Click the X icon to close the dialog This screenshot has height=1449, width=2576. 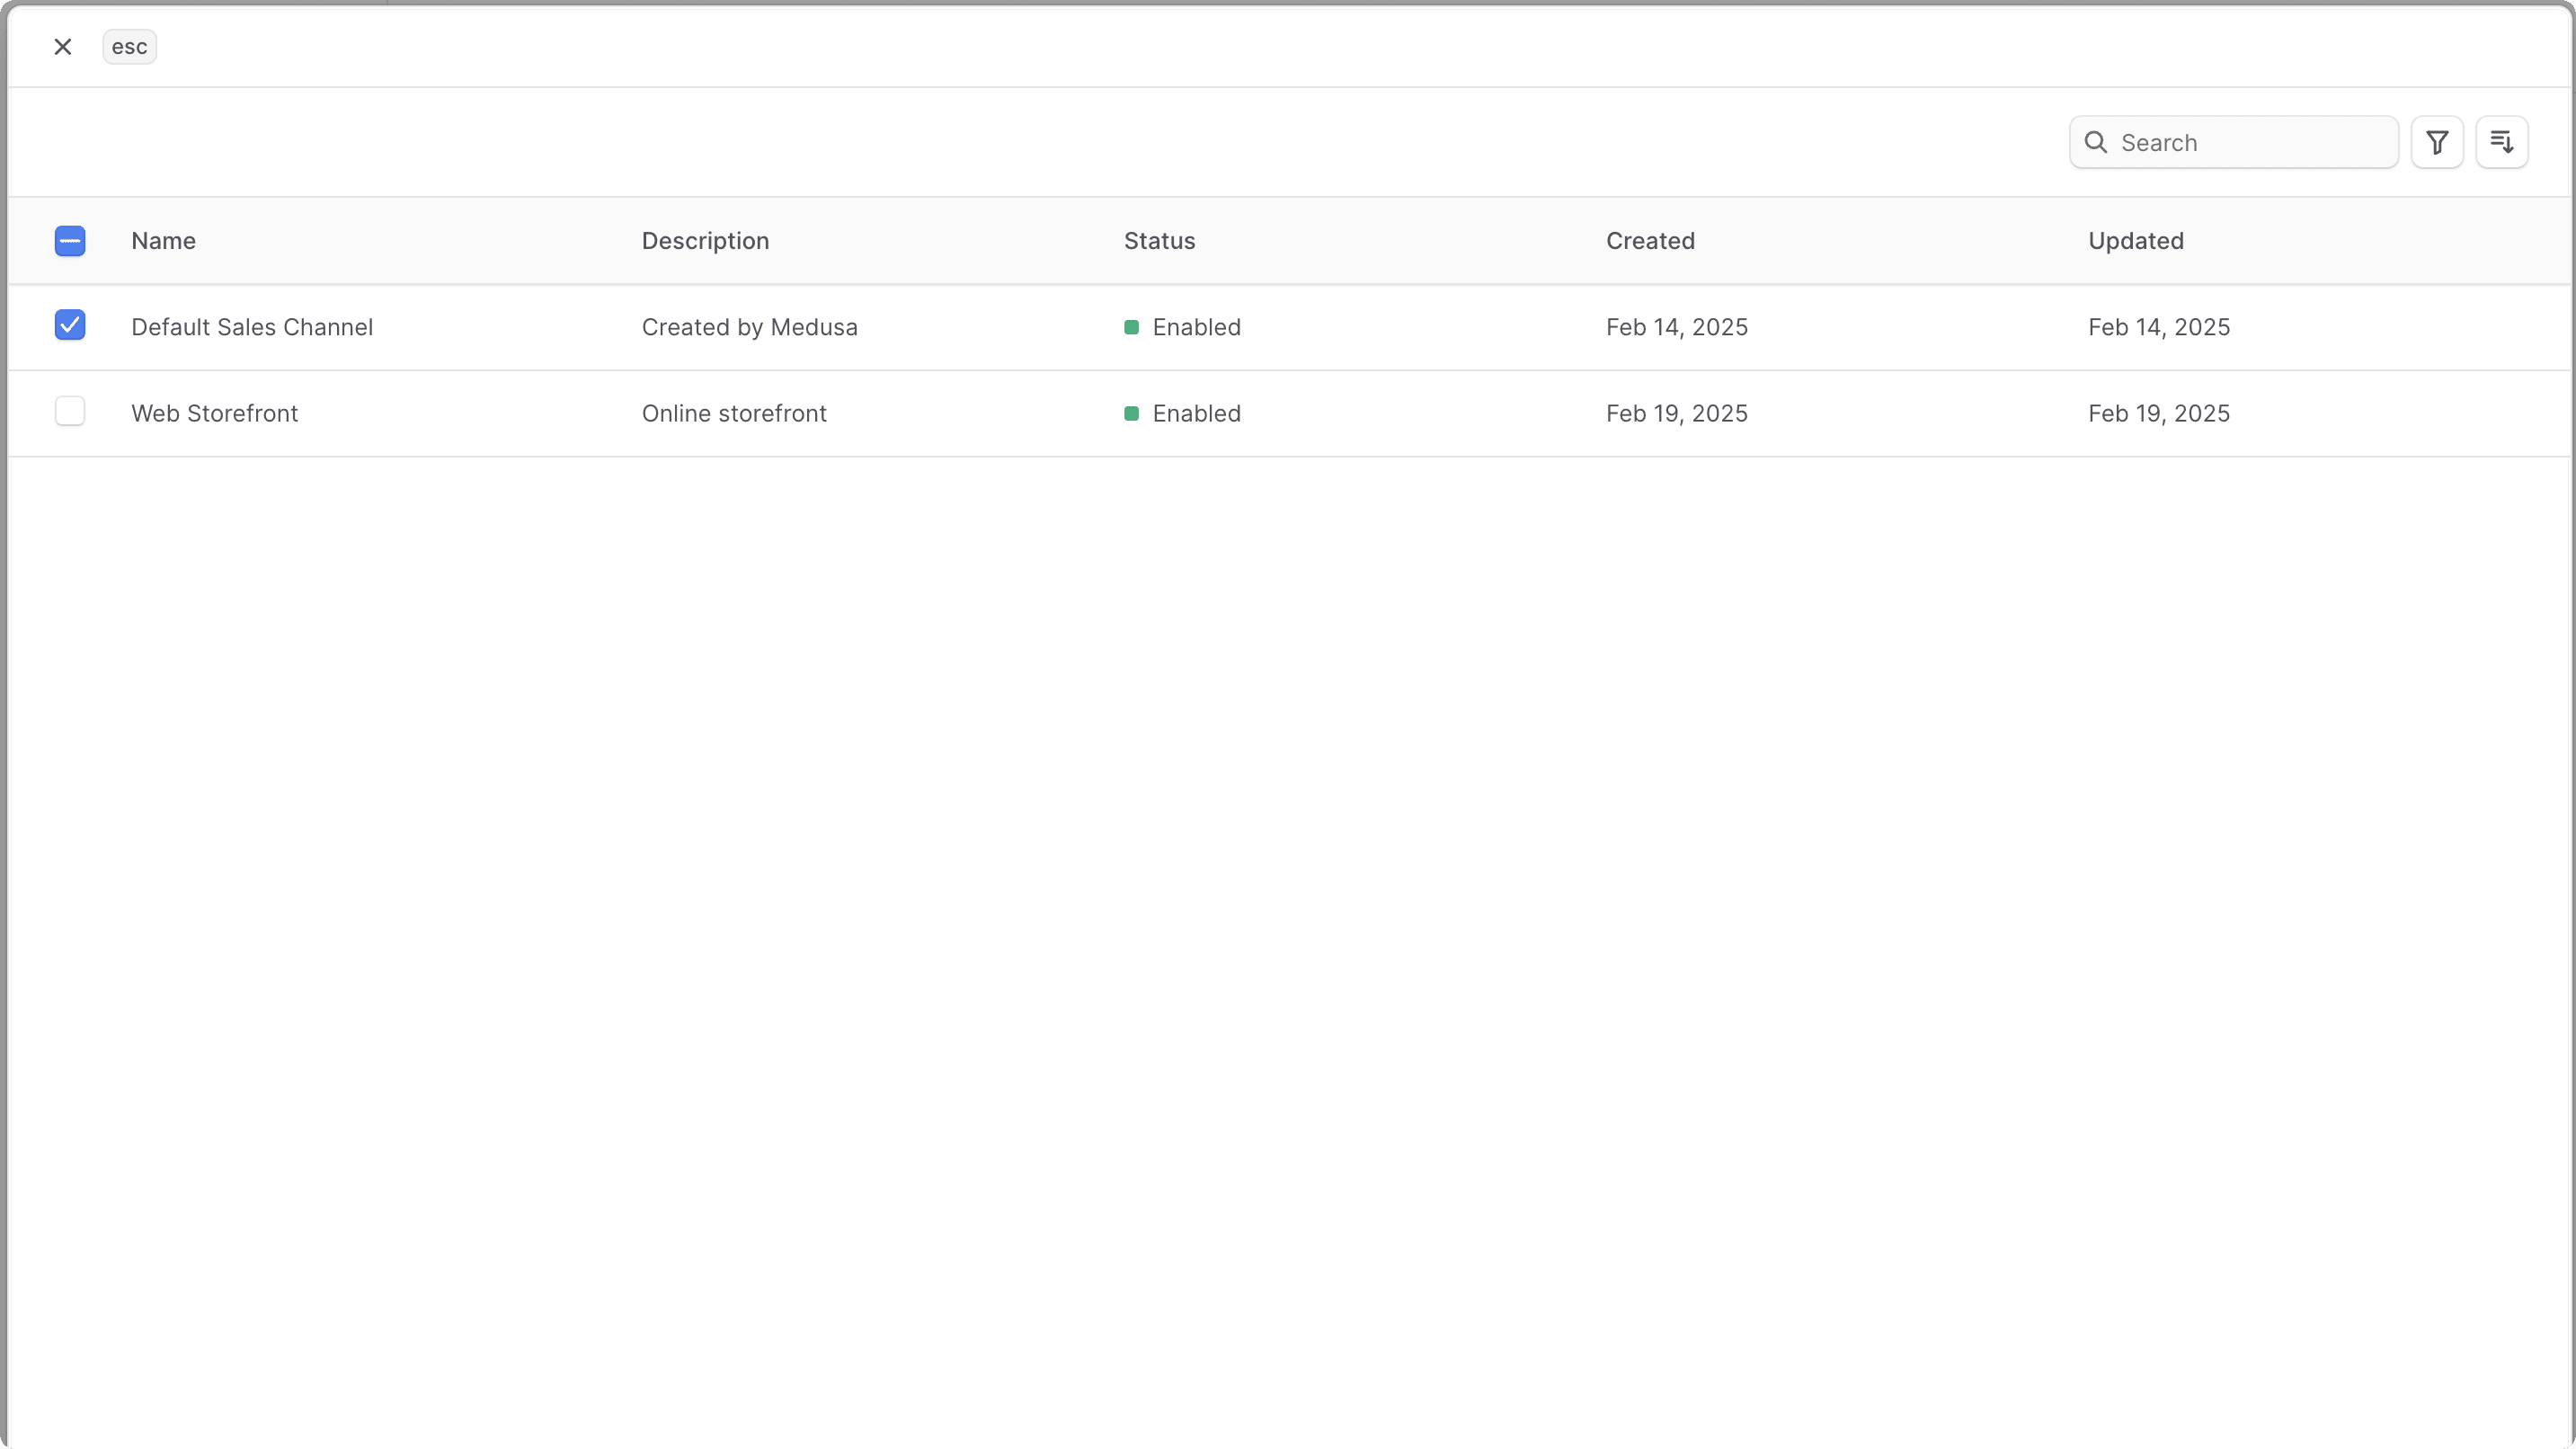tap(62, 46)
